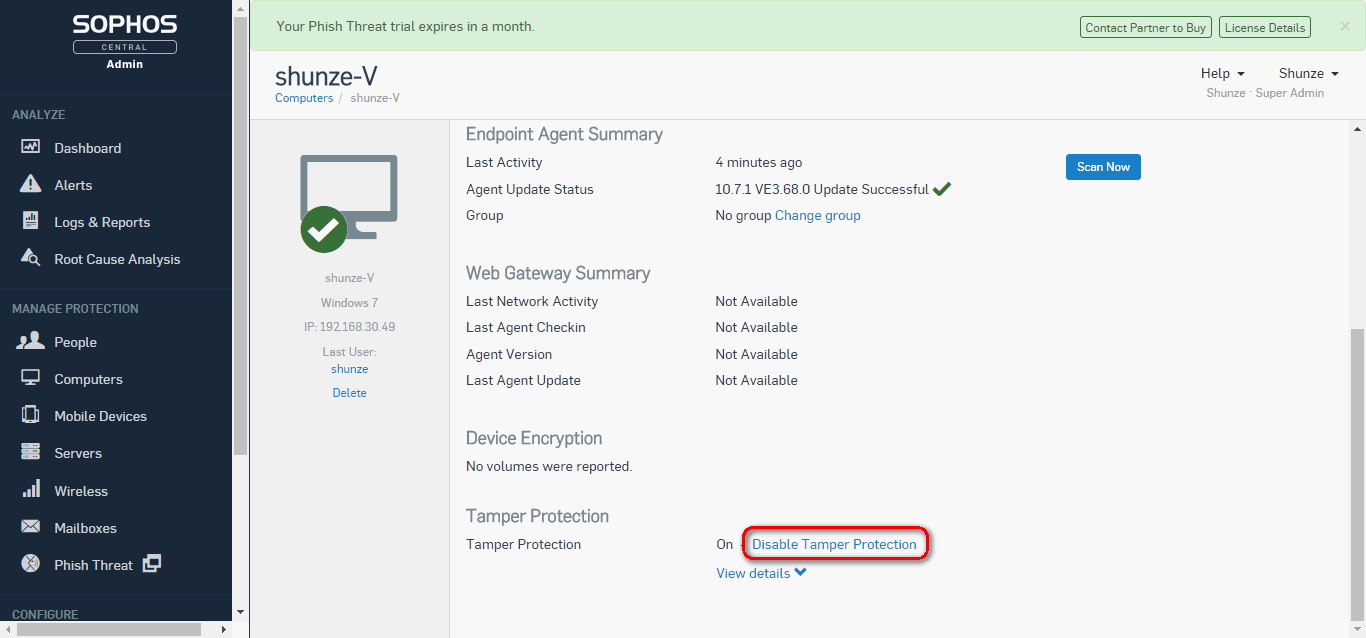Click the People icon
Image resolution: width=1366 pixels, height=638 pixels.
(31, 341)
